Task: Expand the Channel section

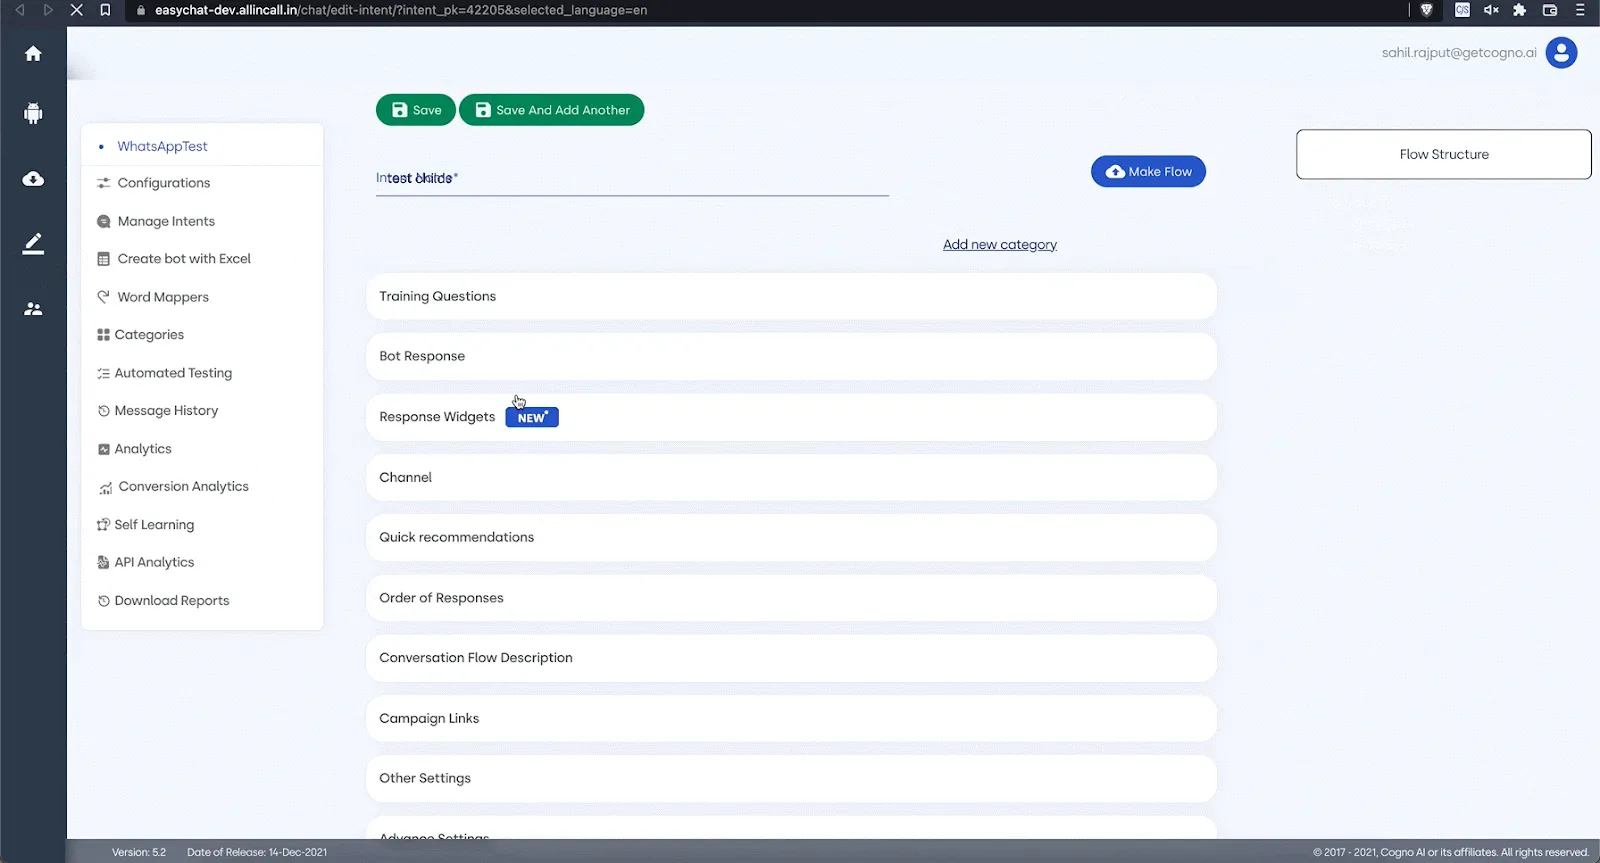Action: pos(791,478)
